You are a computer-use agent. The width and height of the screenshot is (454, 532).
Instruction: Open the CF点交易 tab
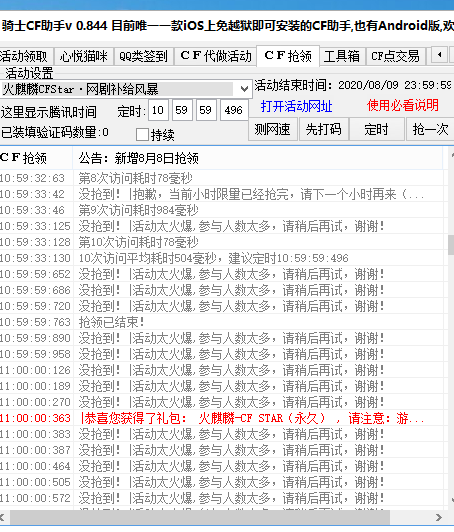point(395,56)
